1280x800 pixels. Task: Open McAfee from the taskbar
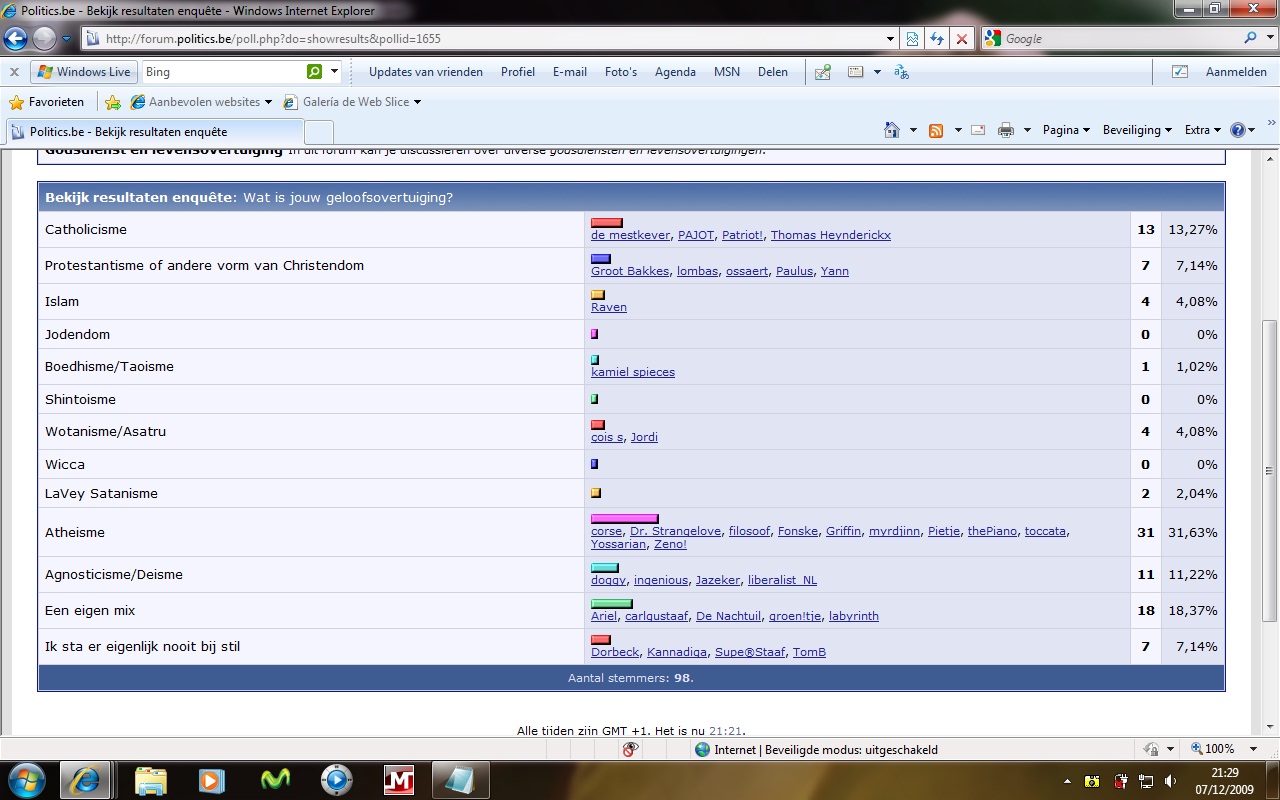399,779
